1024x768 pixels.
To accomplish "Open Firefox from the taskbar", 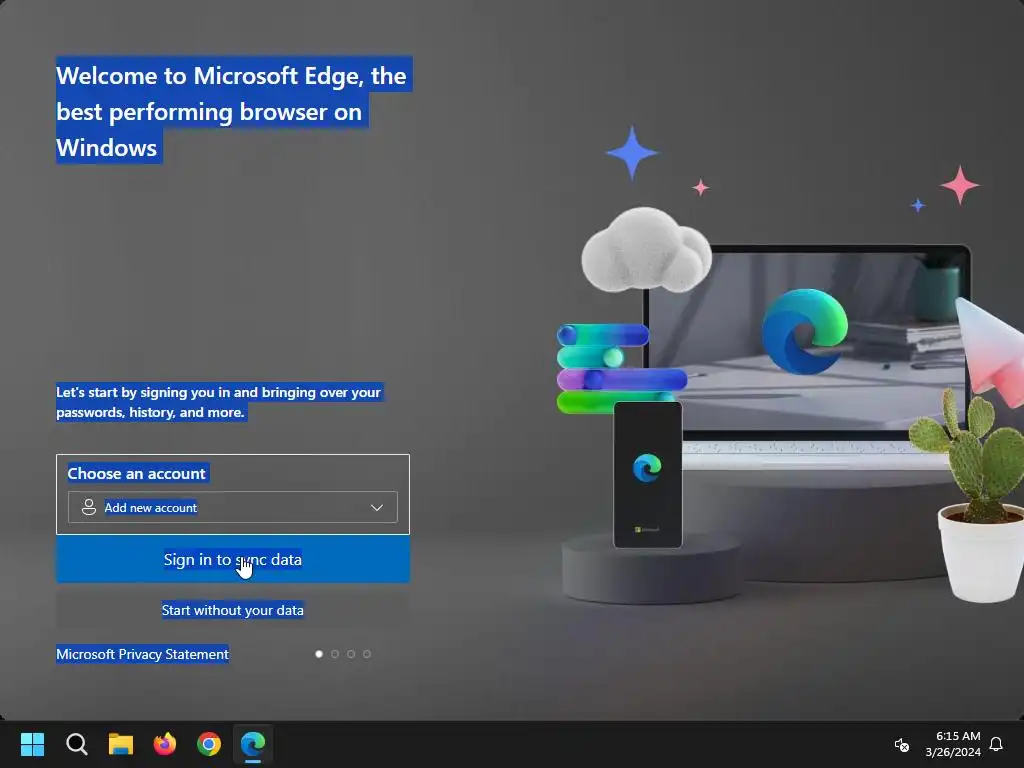I will (165, 744).
